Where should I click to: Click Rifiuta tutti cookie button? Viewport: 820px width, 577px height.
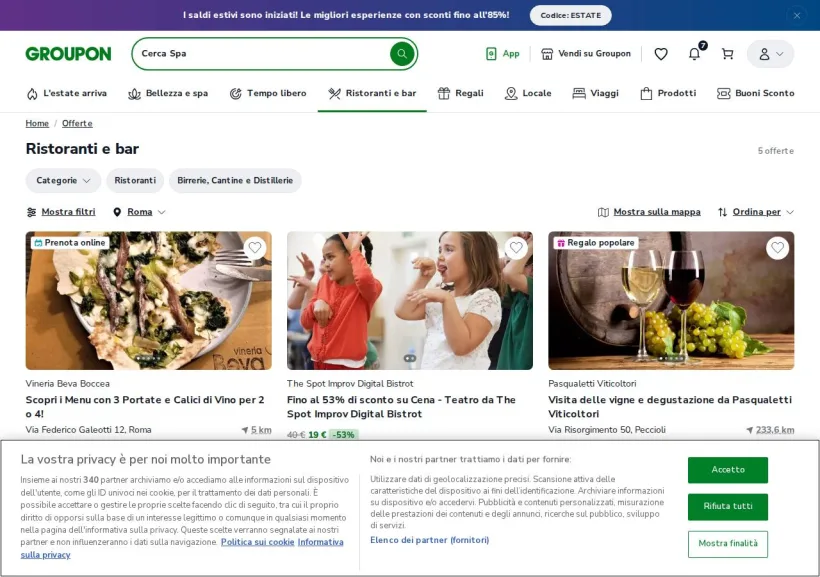[x=727, y=506]
